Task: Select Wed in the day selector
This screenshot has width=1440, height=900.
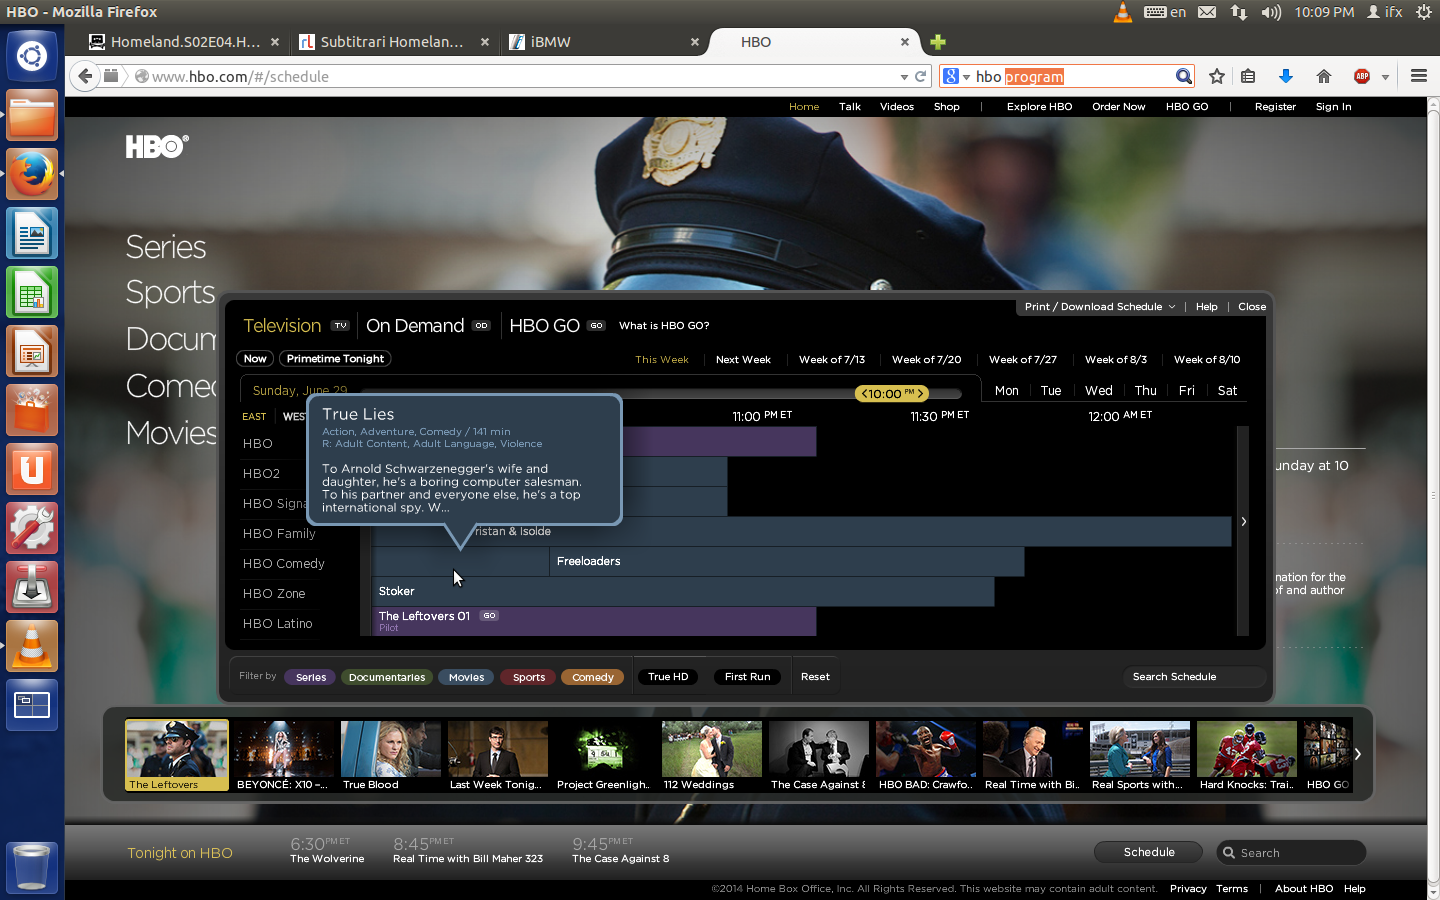Action: tap(1098, 391)
